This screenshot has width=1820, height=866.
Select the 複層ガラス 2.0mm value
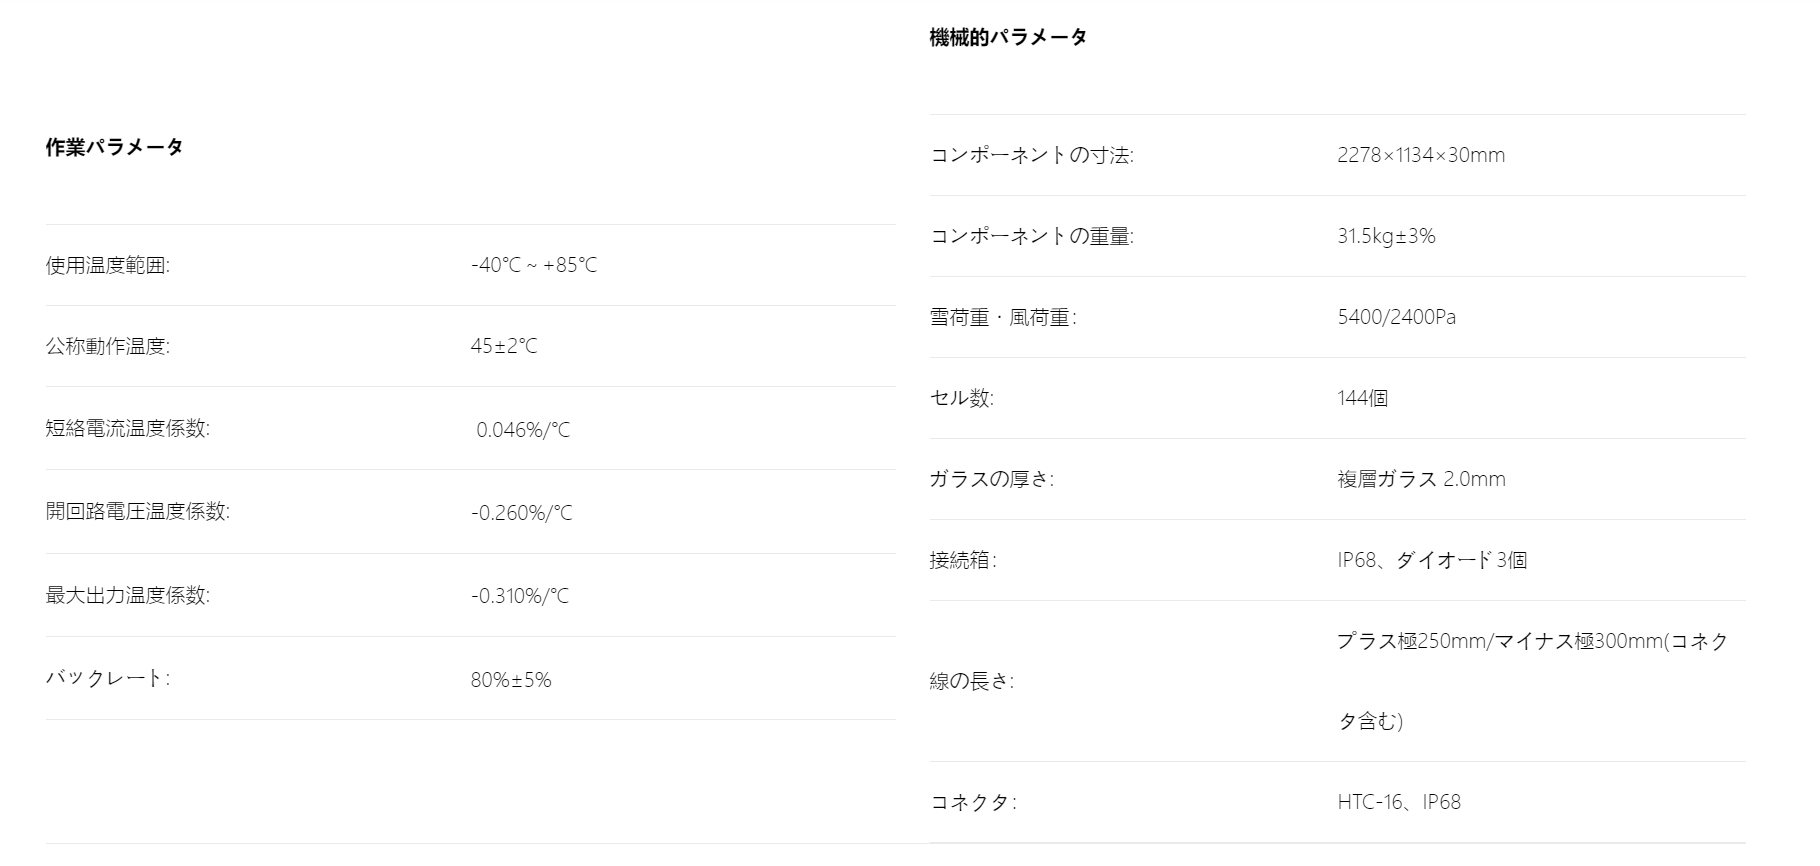(x=1420, y=480)
